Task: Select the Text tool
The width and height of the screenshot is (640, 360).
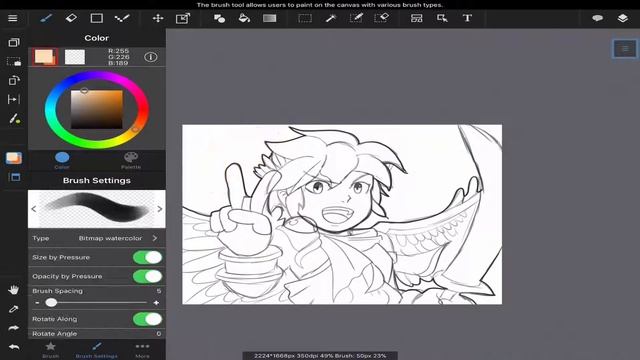Action: [x=467, y=18]
